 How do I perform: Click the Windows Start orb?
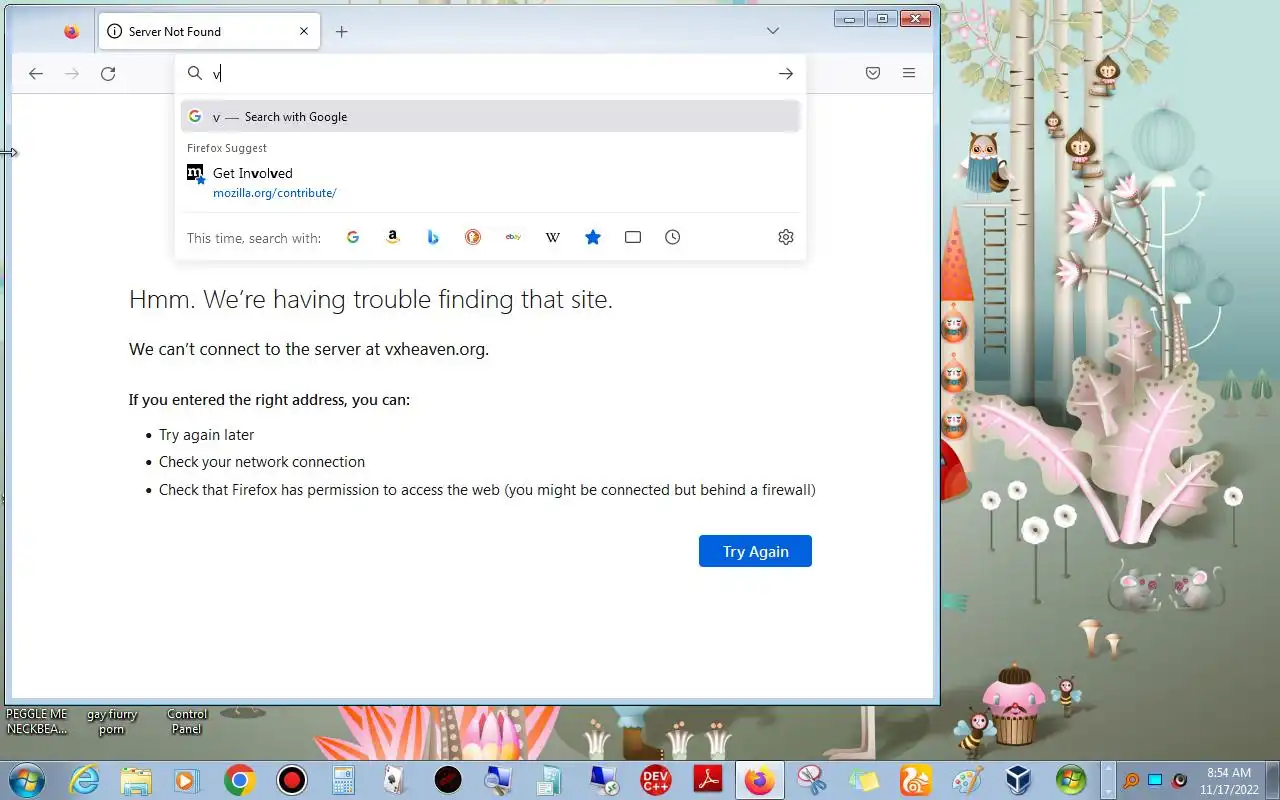(26, 780)
